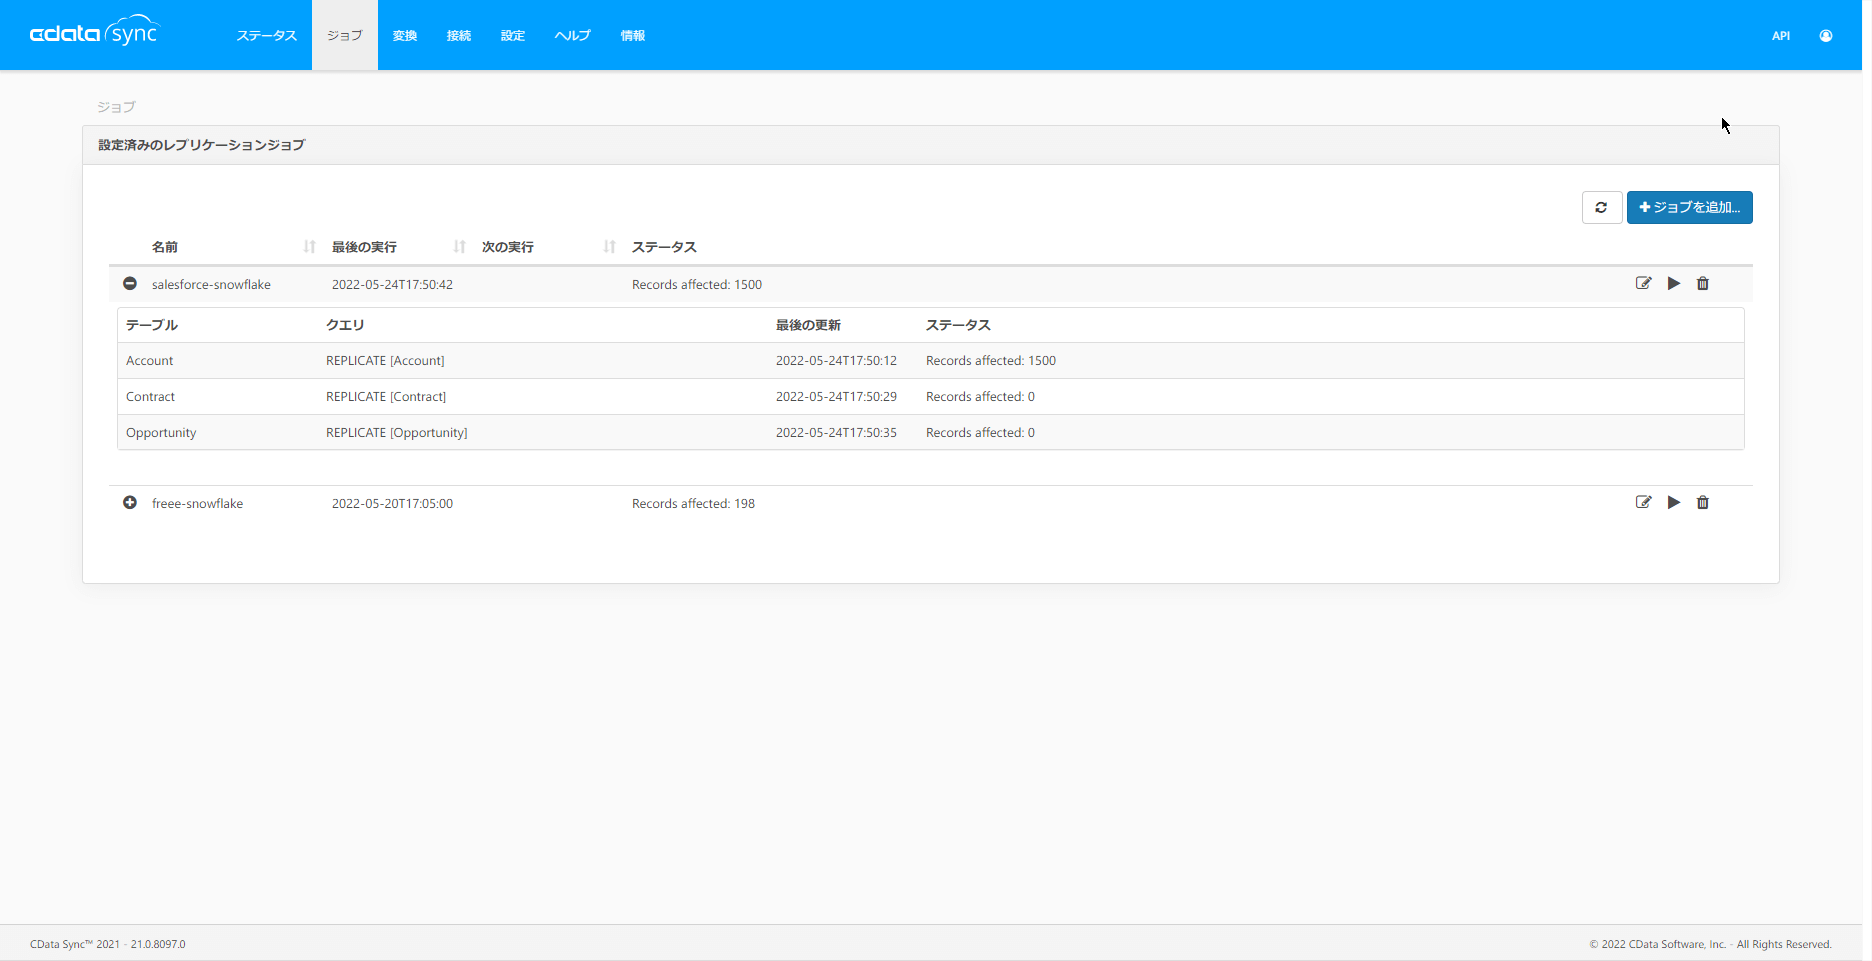This screenshot has height=961, width=1872.
Task: Sort jobs by 名前 column
Action: 309,247
